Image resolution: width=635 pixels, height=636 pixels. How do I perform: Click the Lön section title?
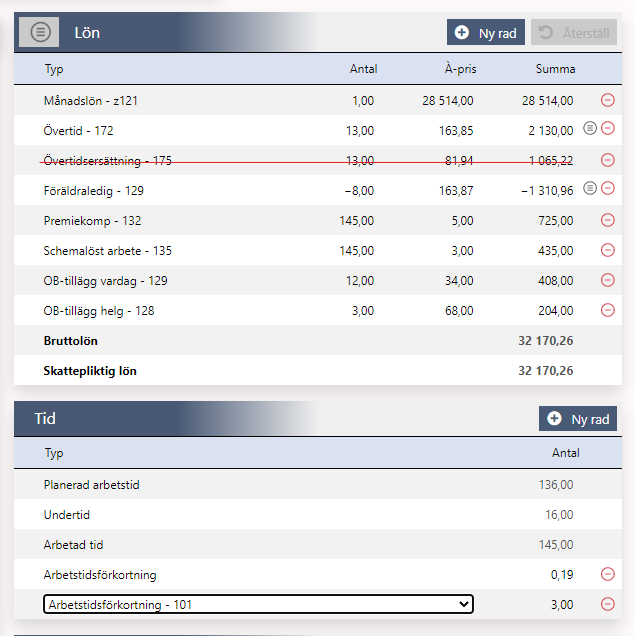87,33
